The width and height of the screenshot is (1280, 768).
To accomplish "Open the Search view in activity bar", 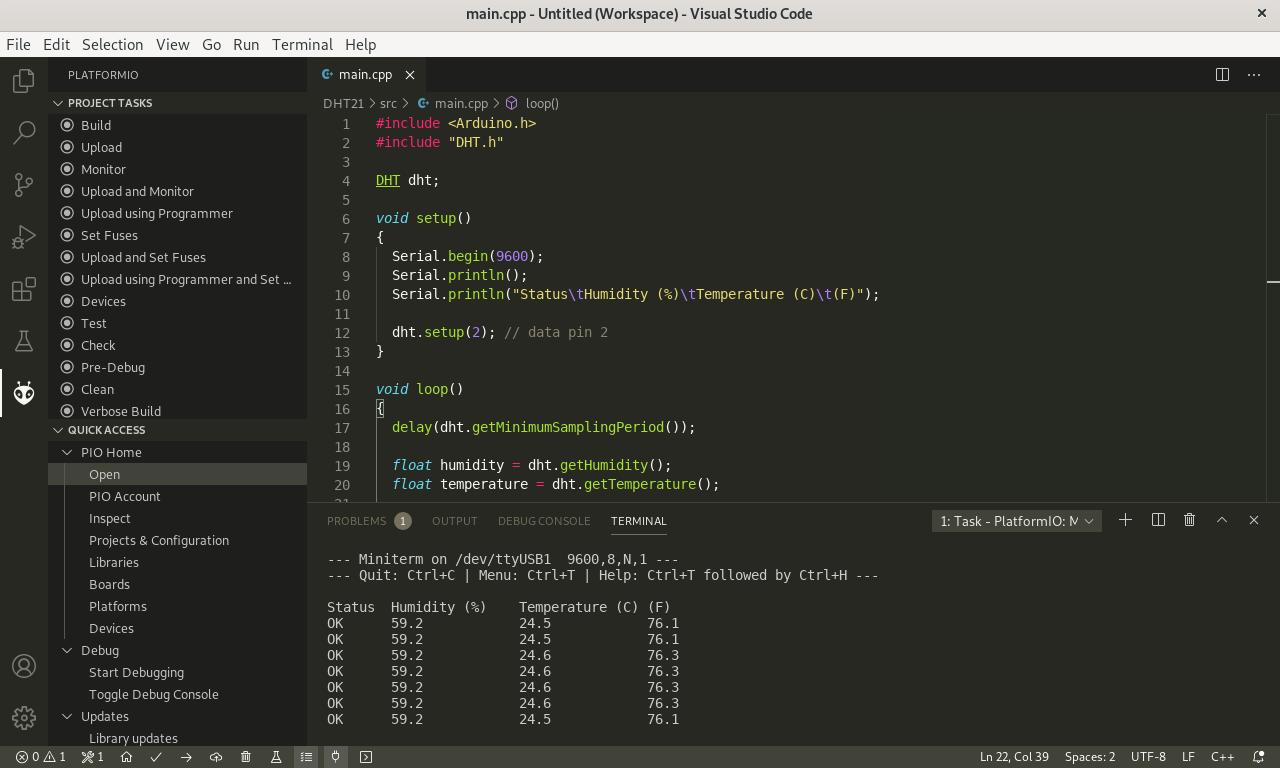I will [x=24, y=132].
